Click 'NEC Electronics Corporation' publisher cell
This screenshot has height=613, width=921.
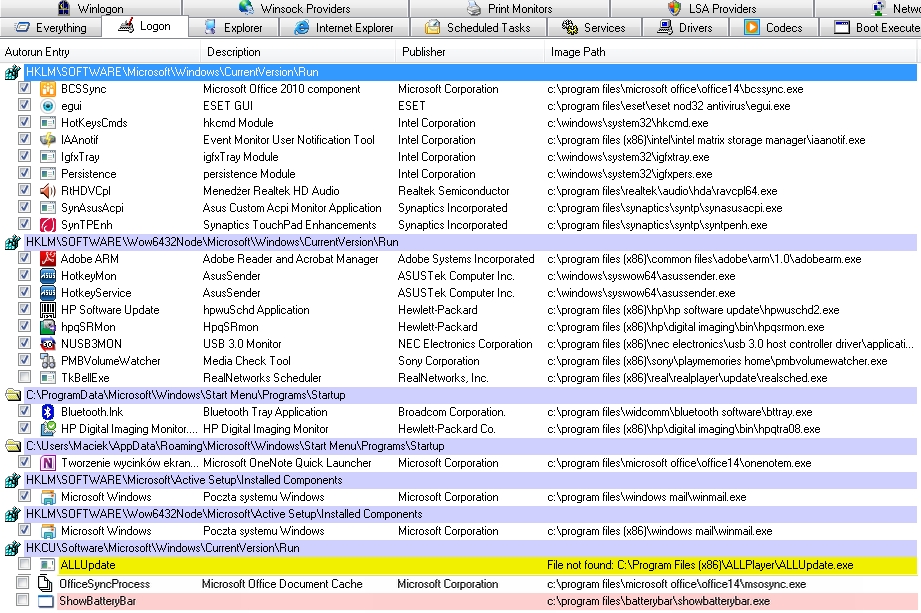[465, 344]
